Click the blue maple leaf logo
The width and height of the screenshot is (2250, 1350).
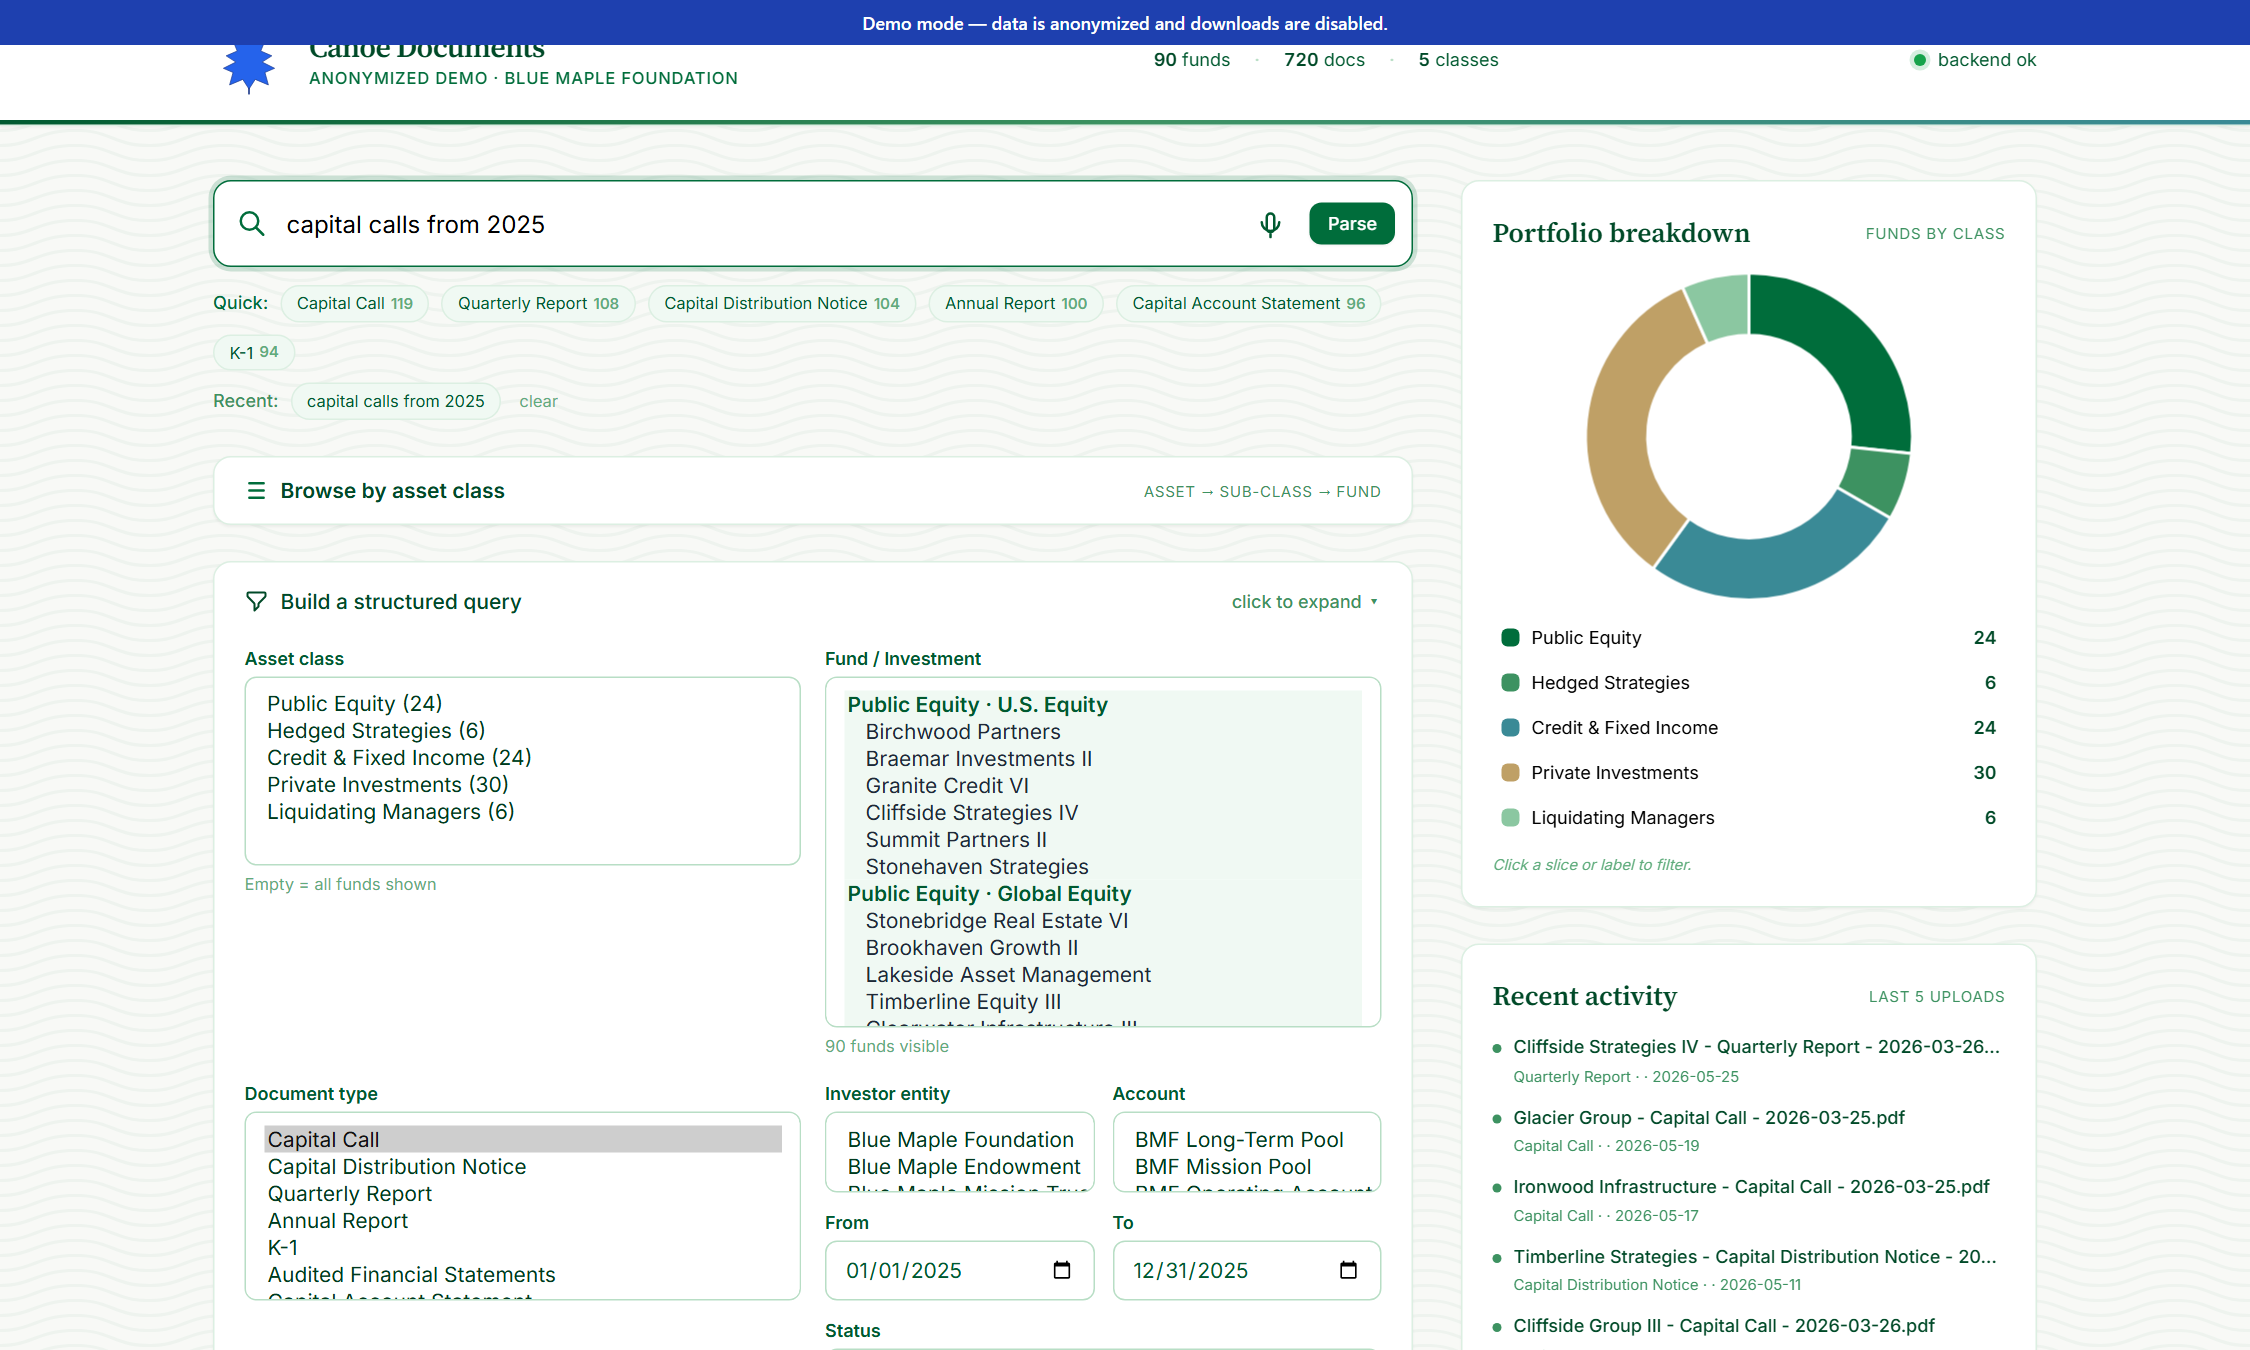coord(249,68)
